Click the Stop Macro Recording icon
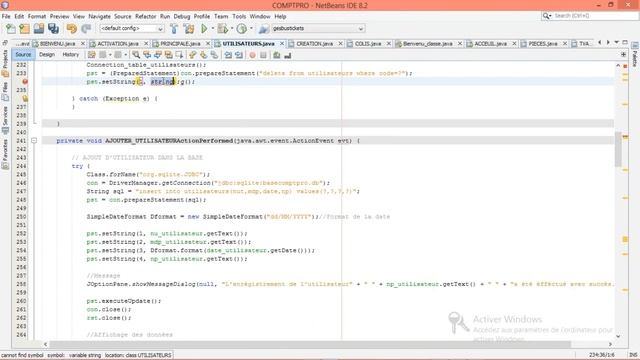The height and width of the screenshot is (360, 640). click(x=263, y=55)
